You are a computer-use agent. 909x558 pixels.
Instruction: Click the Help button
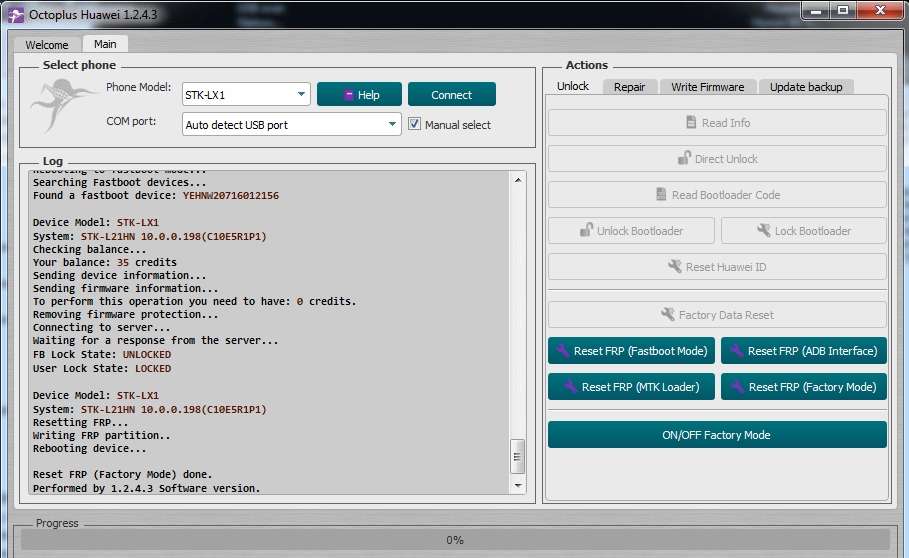click(359, 94)
